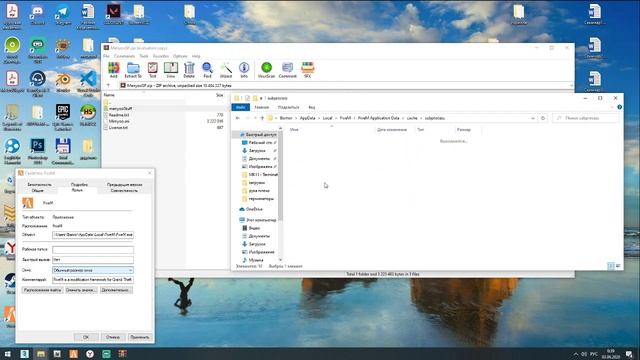640x360 pixels.
Task: Switch to the View ribbon tab in Explorer
Action: click(x=312, y=107)
